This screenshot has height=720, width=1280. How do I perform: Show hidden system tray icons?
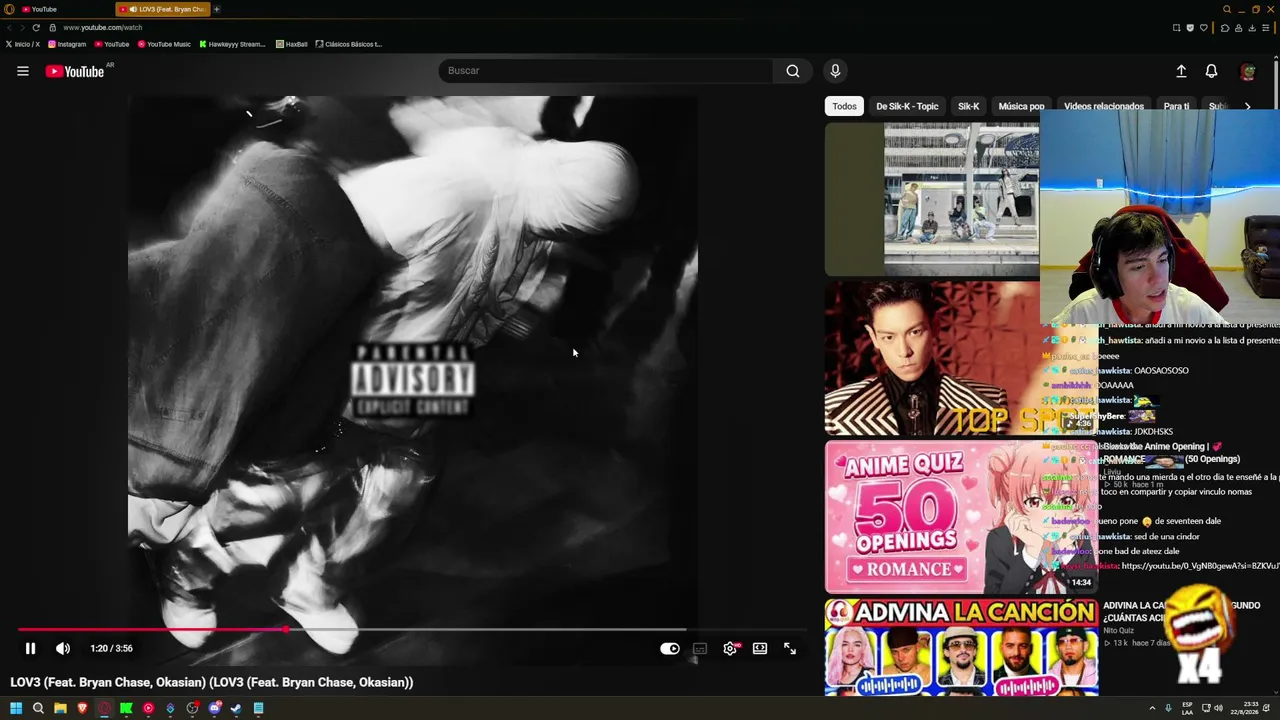coord(1152,709)
